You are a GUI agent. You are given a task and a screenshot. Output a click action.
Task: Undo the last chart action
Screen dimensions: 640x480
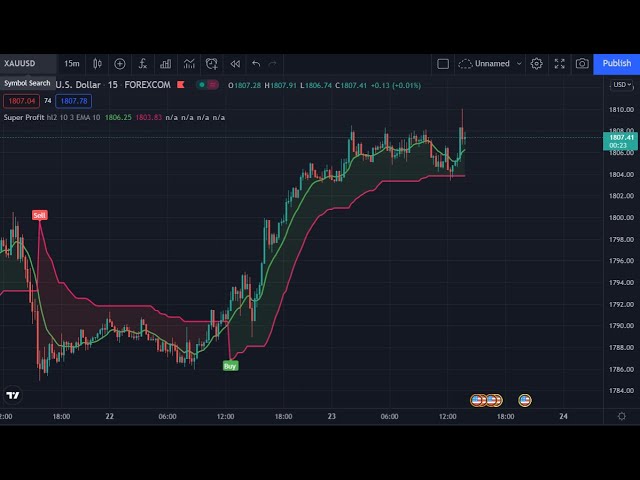point(256,63)
